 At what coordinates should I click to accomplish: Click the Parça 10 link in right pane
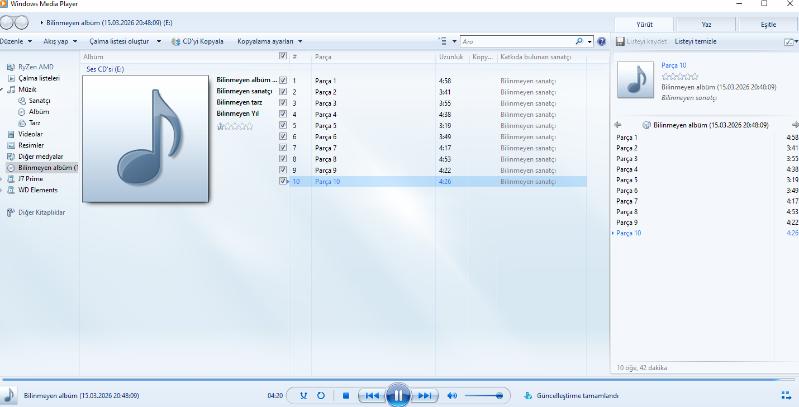pos(674,65)
